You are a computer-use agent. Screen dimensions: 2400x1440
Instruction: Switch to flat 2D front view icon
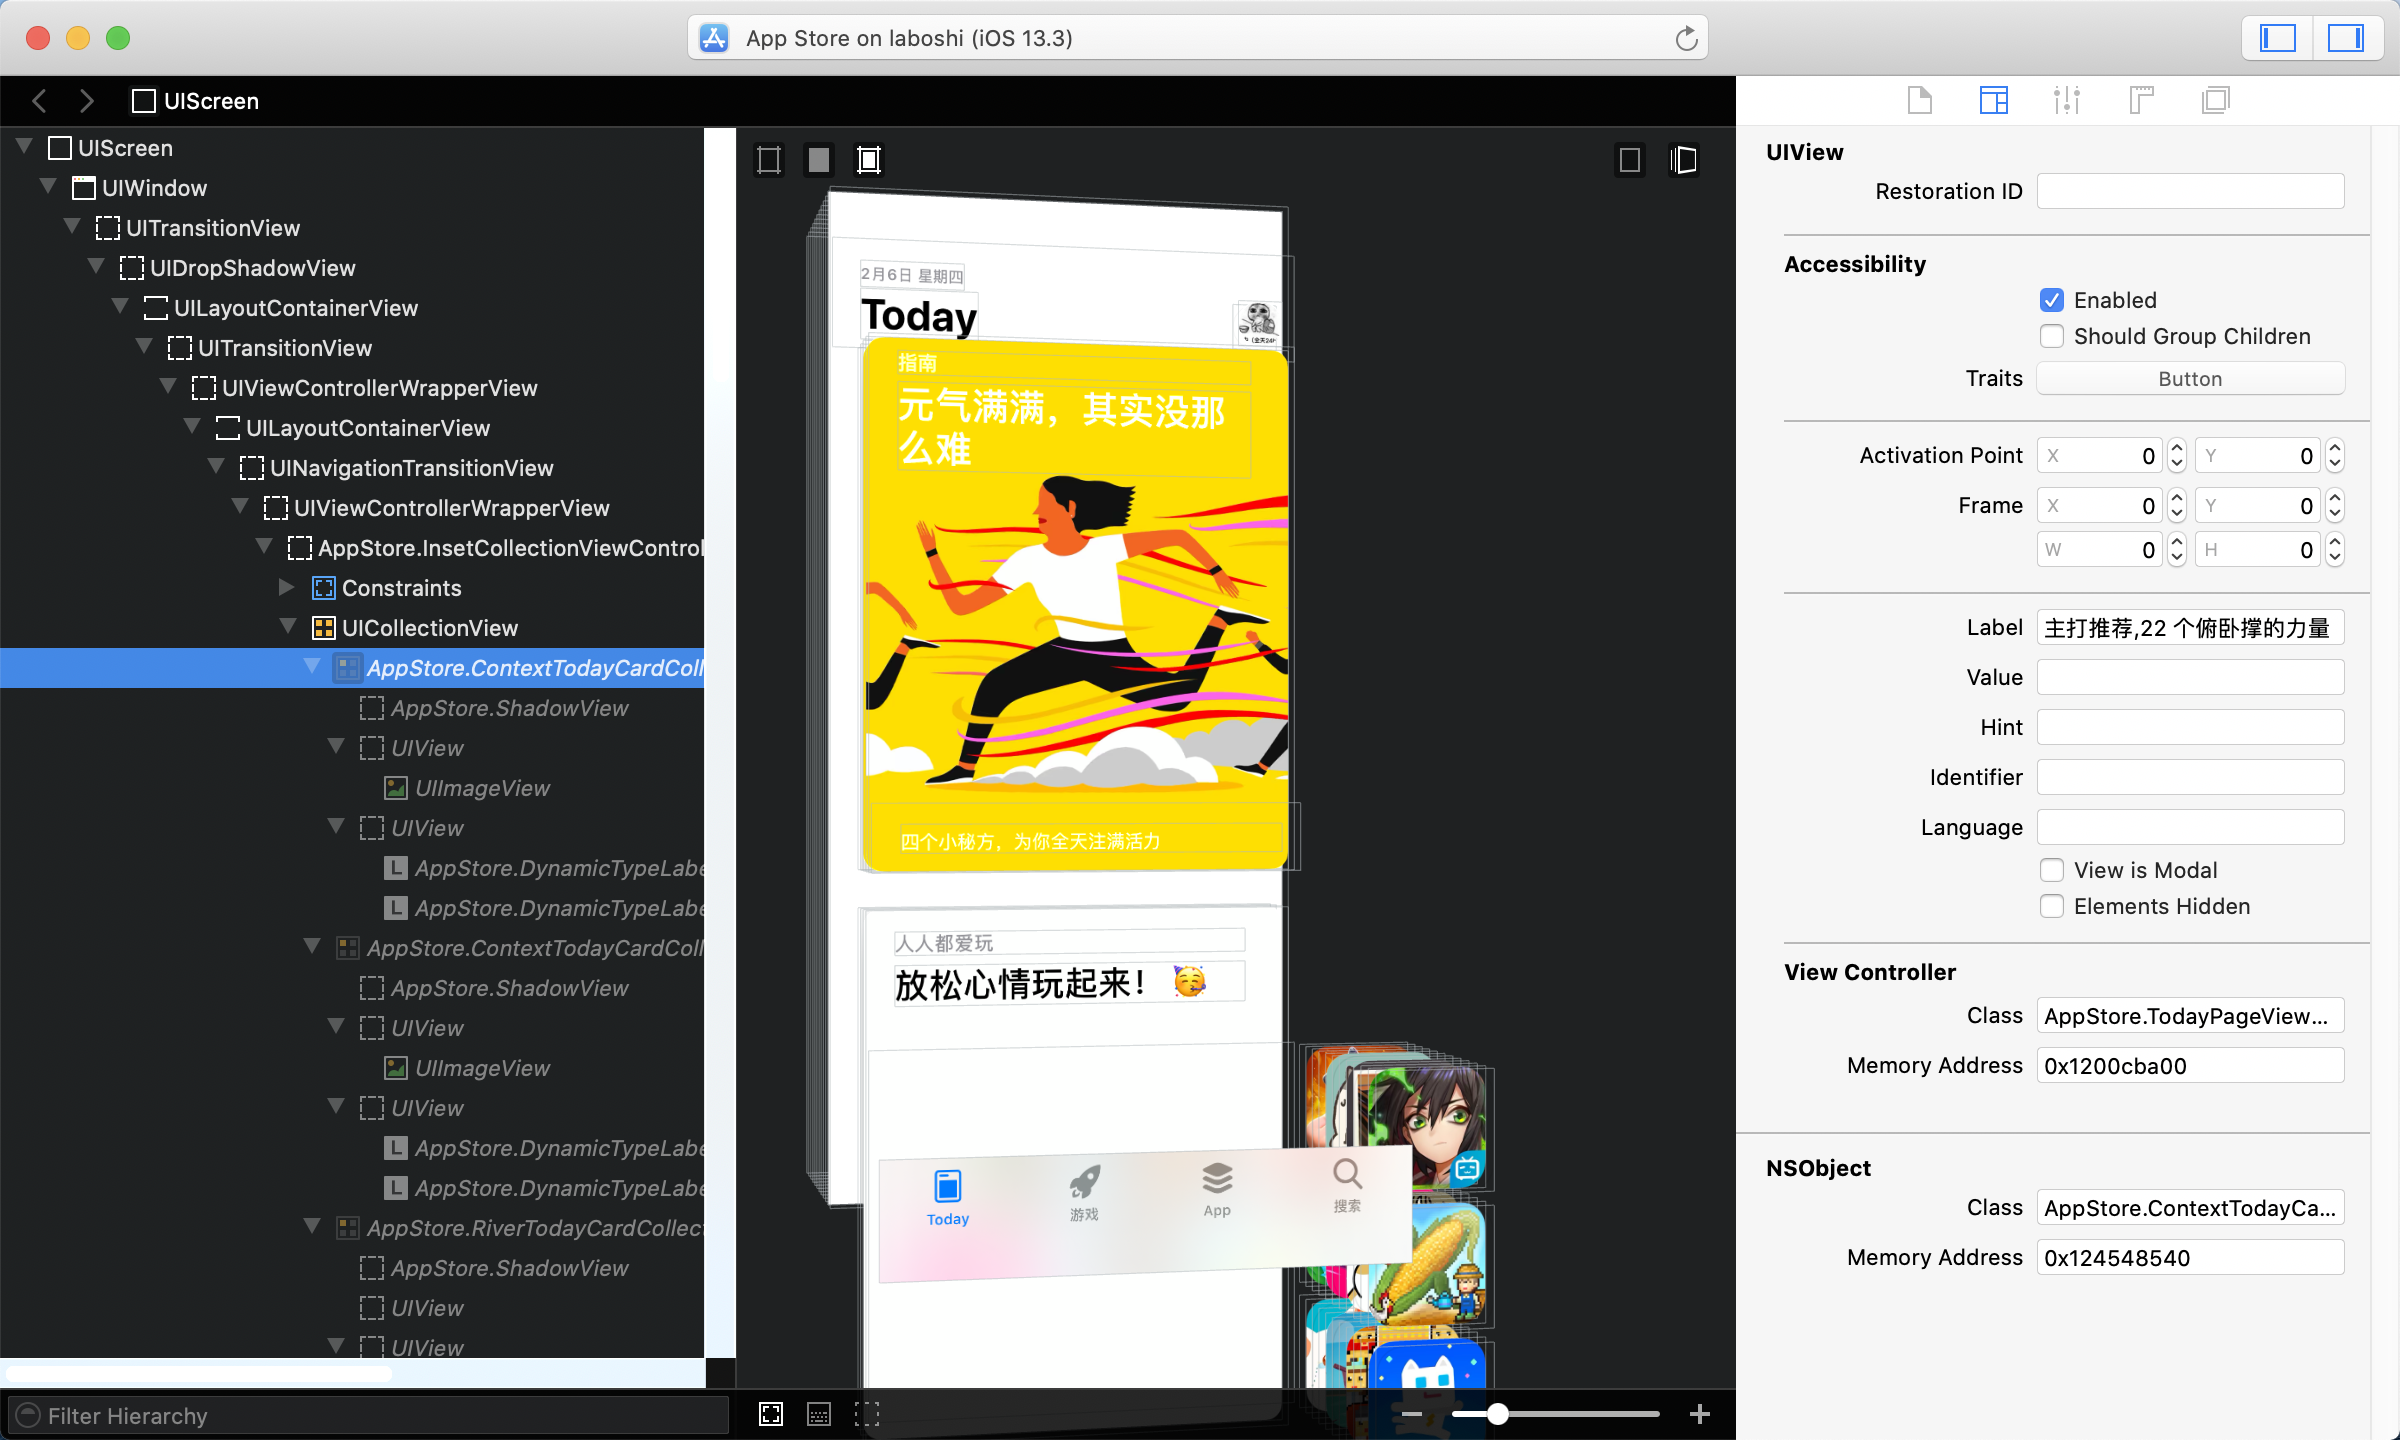(x=1630, y=160)
